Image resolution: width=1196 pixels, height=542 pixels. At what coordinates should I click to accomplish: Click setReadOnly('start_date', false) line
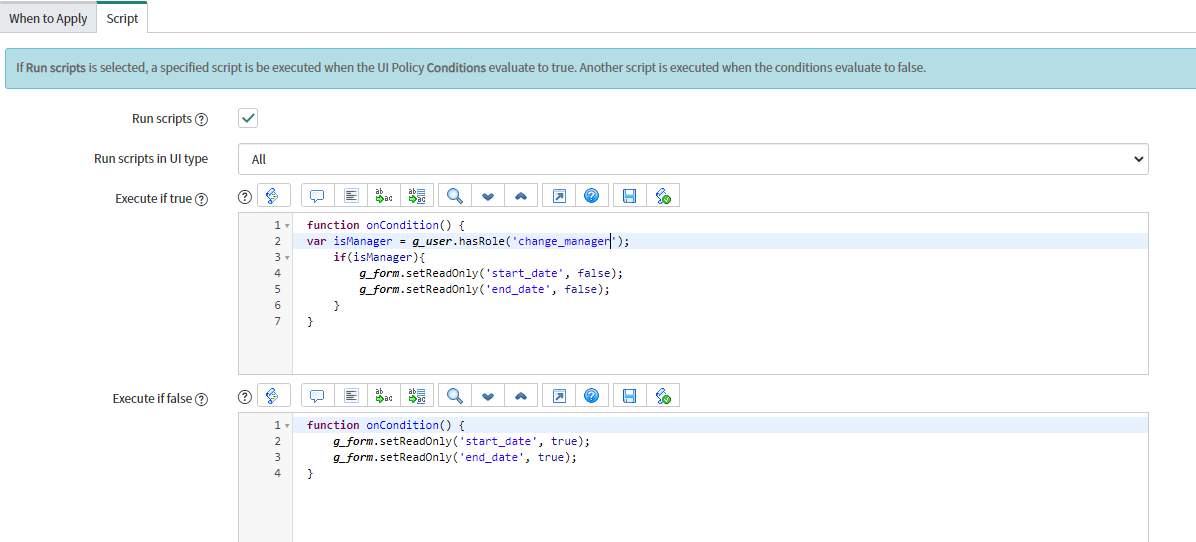click(491, 273)
